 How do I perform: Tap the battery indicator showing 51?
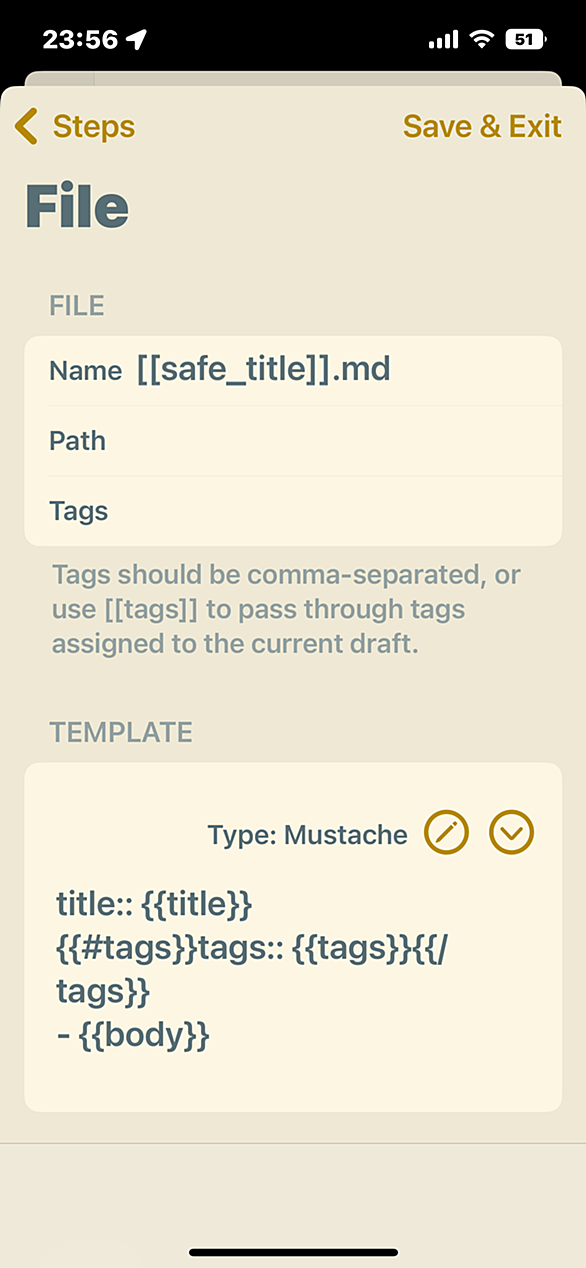pos(525,39)
